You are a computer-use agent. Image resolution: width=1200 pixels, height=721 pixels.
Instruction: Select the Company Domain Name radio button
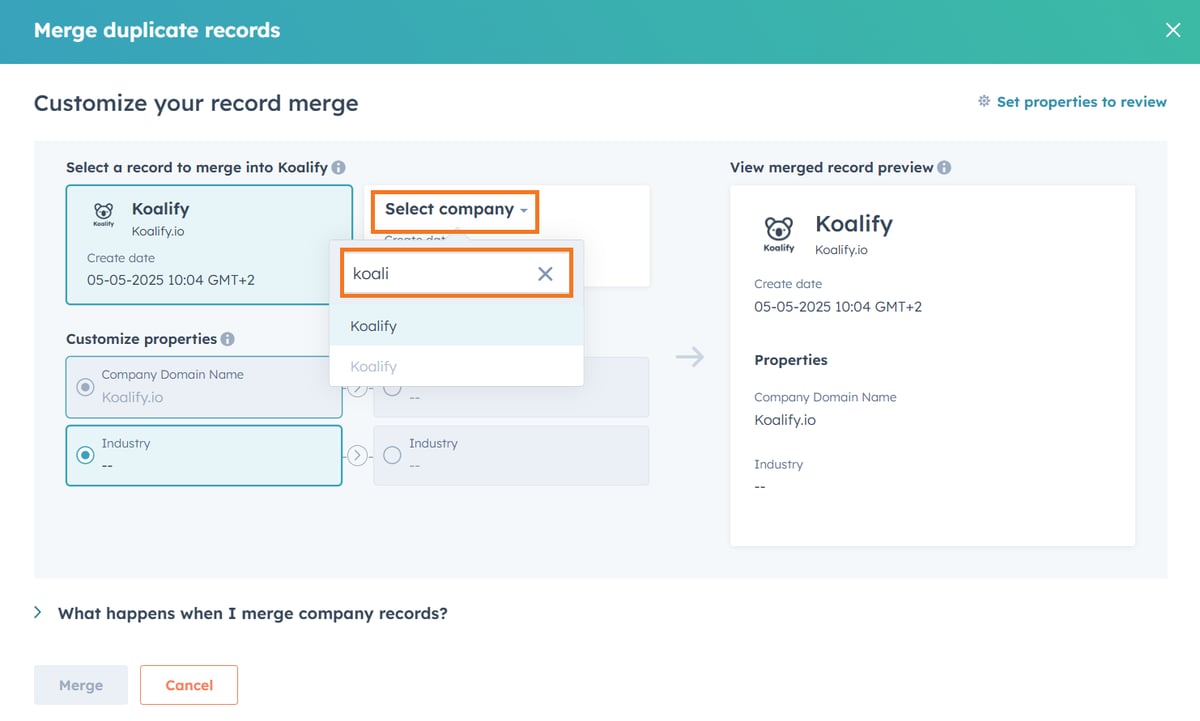pos(85,387)
